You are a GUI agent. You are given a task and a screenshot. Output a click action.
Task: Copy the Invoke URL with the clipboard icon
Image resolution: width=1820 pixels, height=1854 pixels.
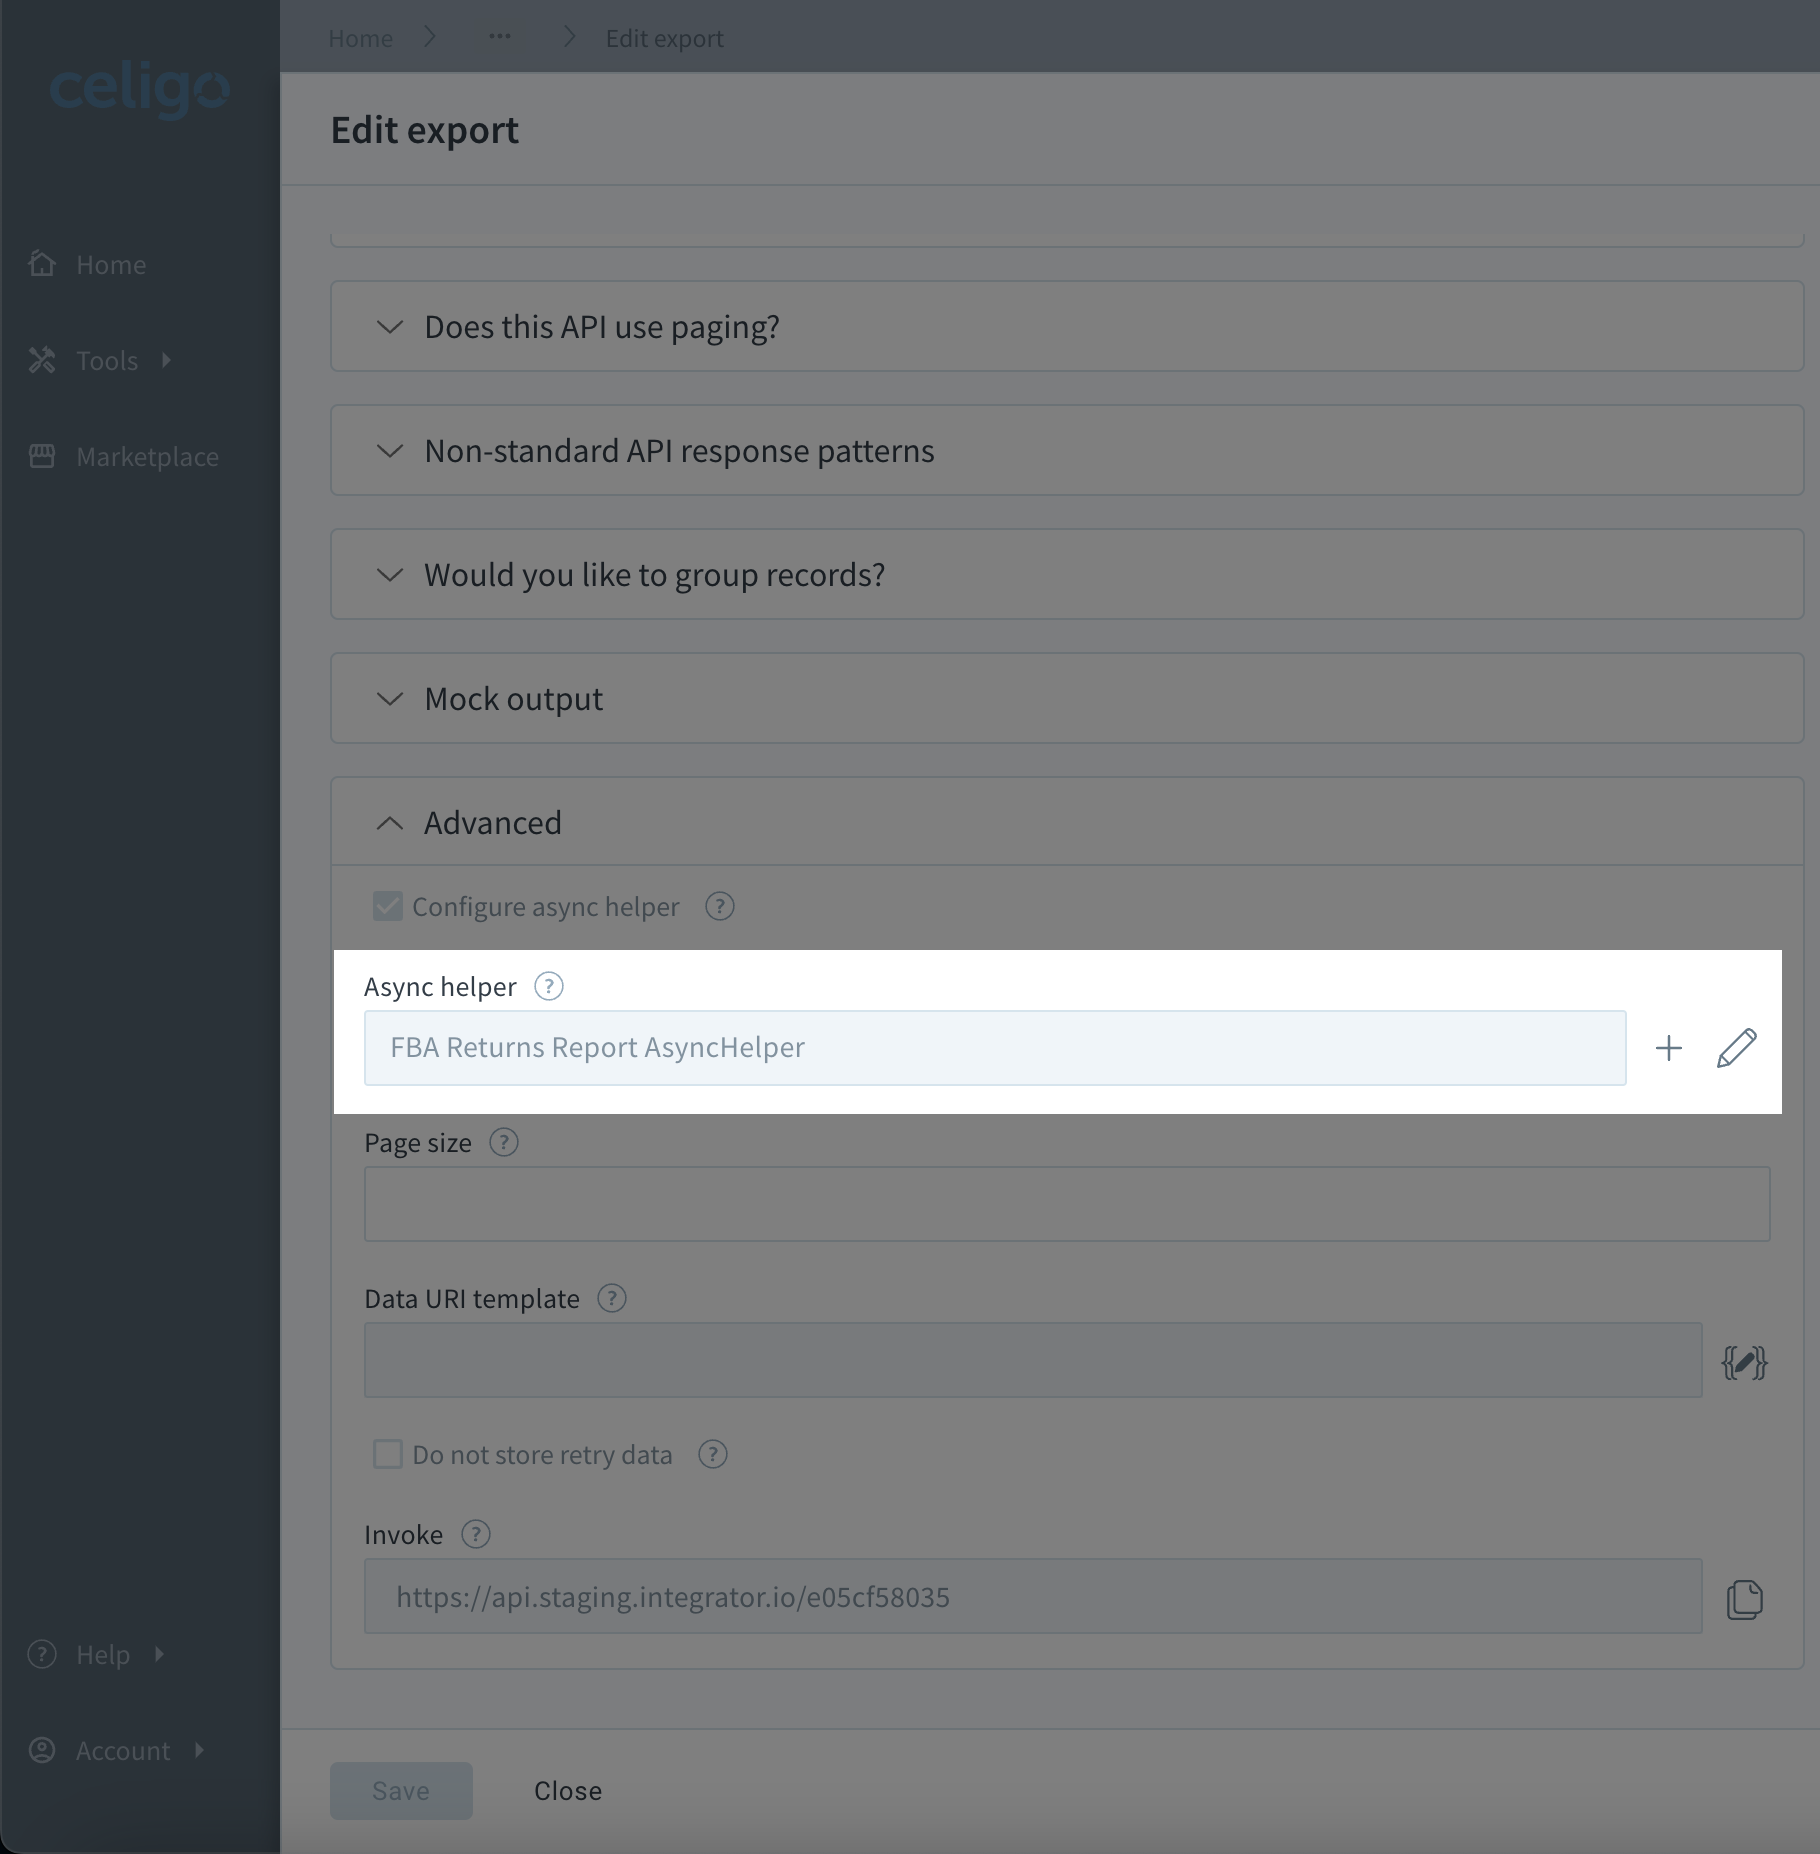click(x=1744, y=1599)
